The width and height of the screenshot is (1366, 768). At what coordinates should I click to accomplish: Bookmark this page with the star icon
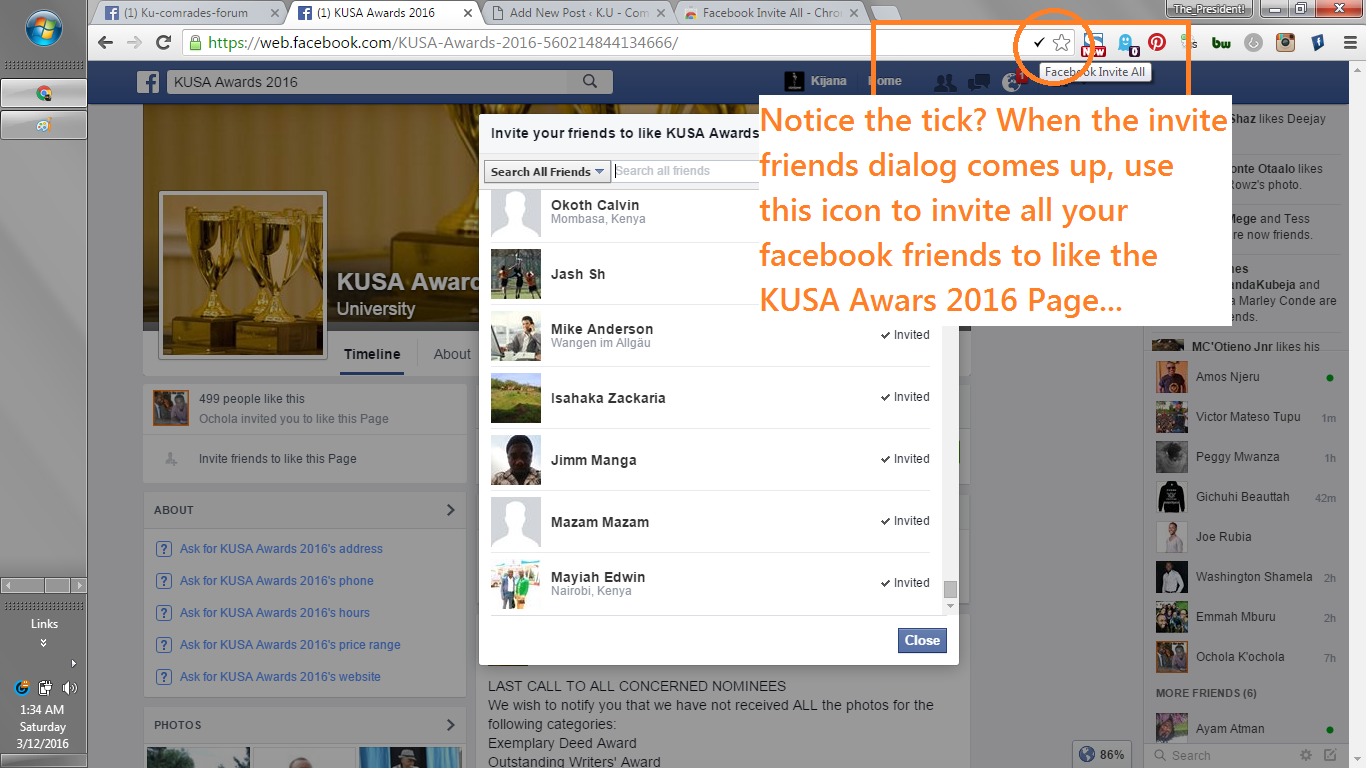(x=1061, y=42)
